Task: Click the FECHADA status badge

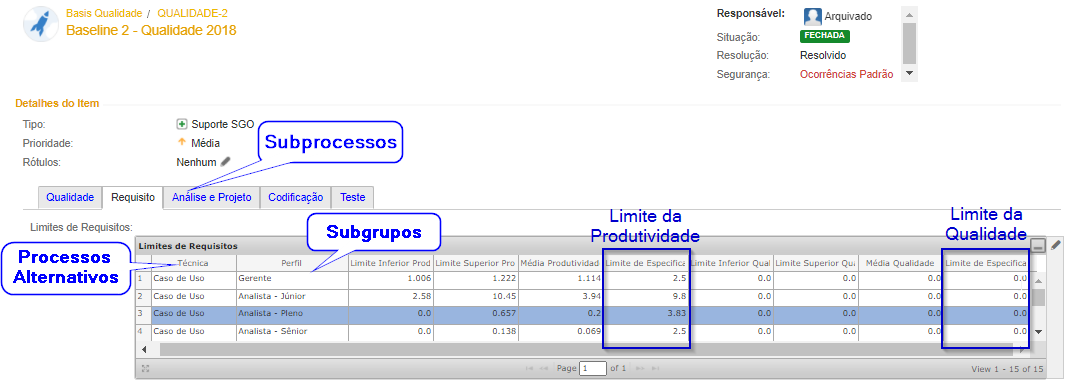Action: point(825,36)
